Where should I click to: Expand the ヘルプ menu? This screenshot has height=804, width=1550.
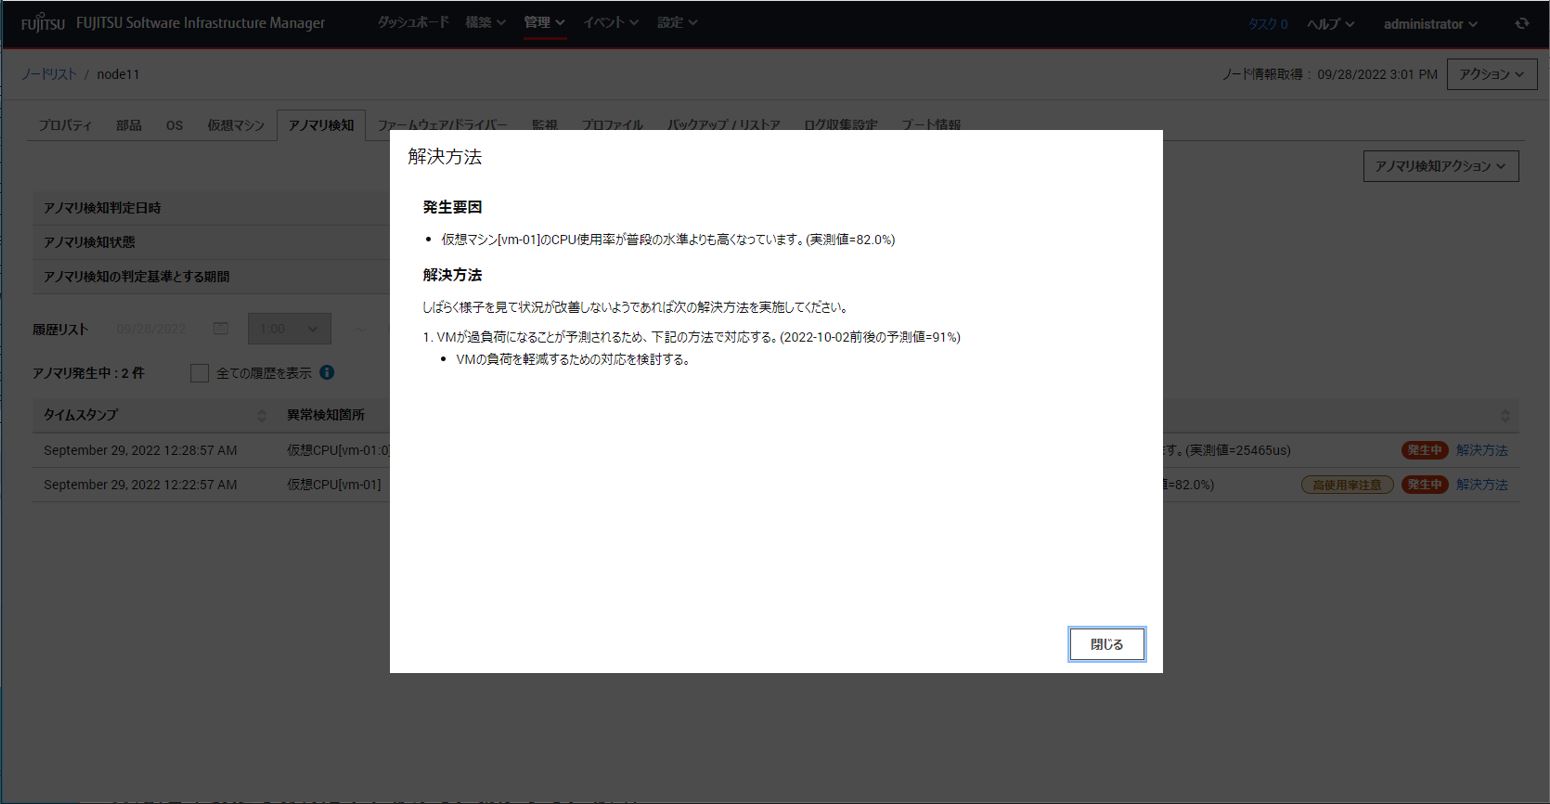[x=1330, y=23]
